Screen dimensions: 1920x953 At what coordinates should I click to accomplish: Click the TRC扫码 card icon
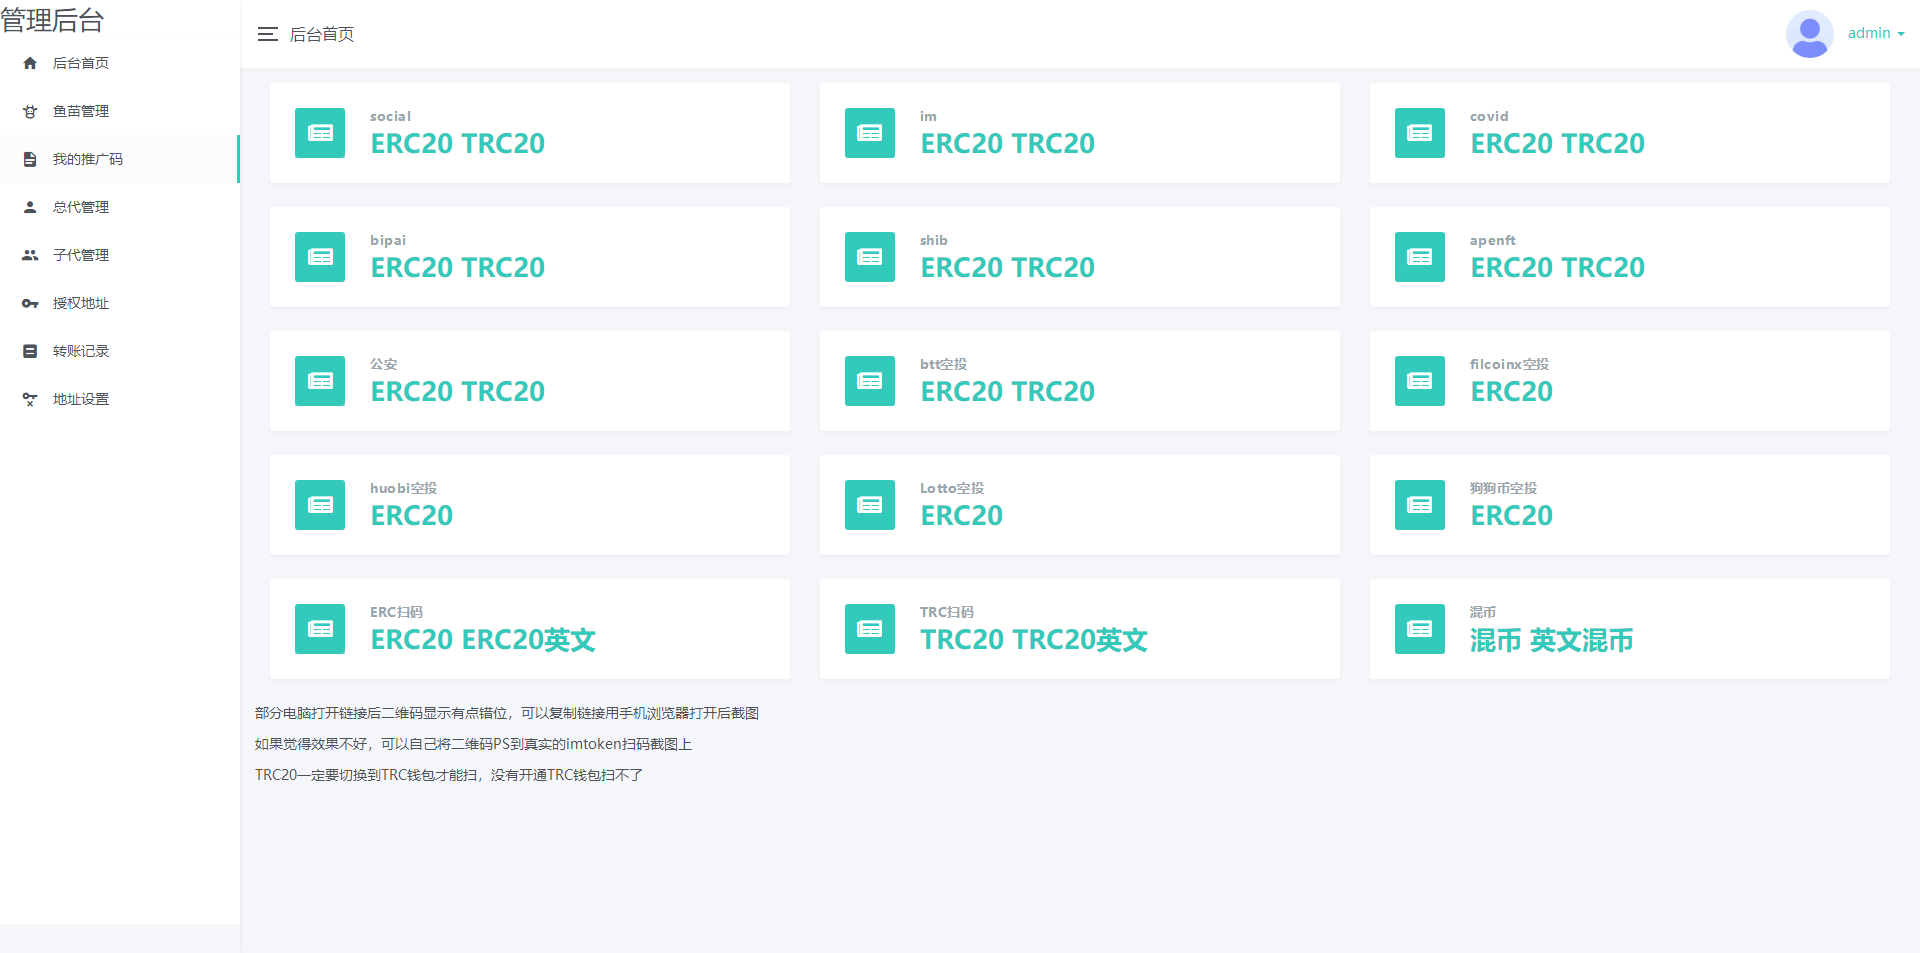870,629
